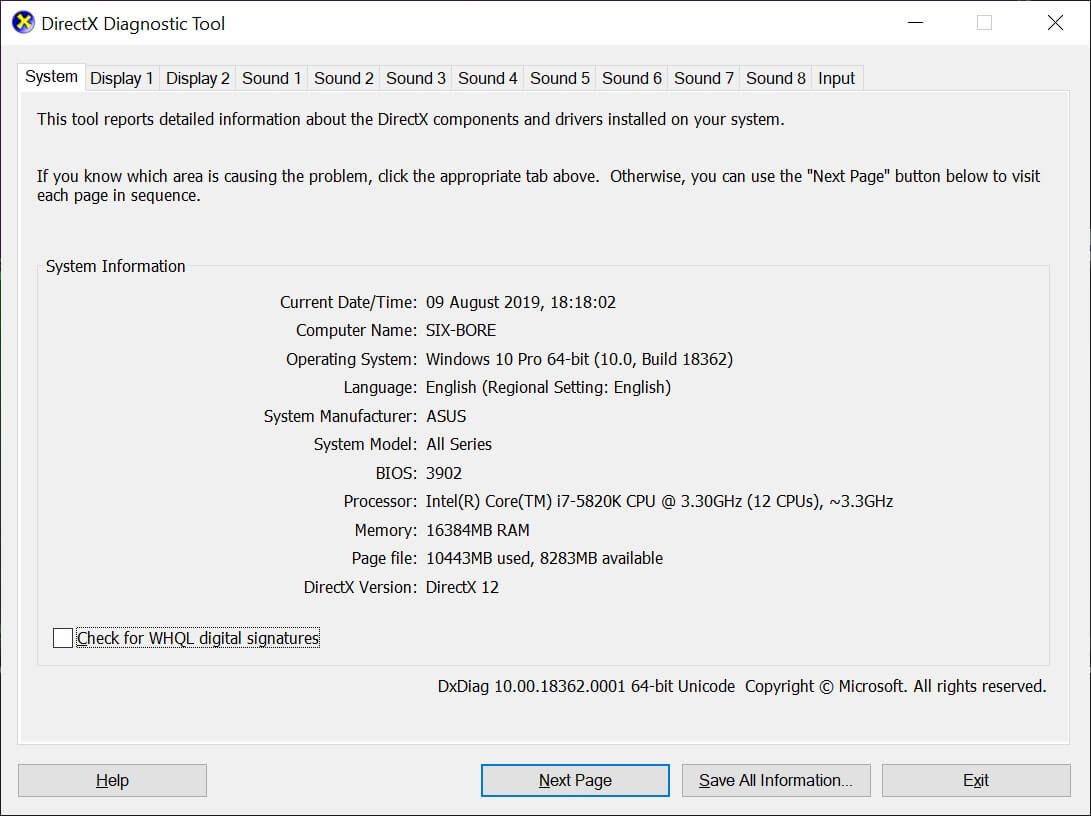Click the DxDiag 10.00.18362.0001 version text

[x=586, y=687]
